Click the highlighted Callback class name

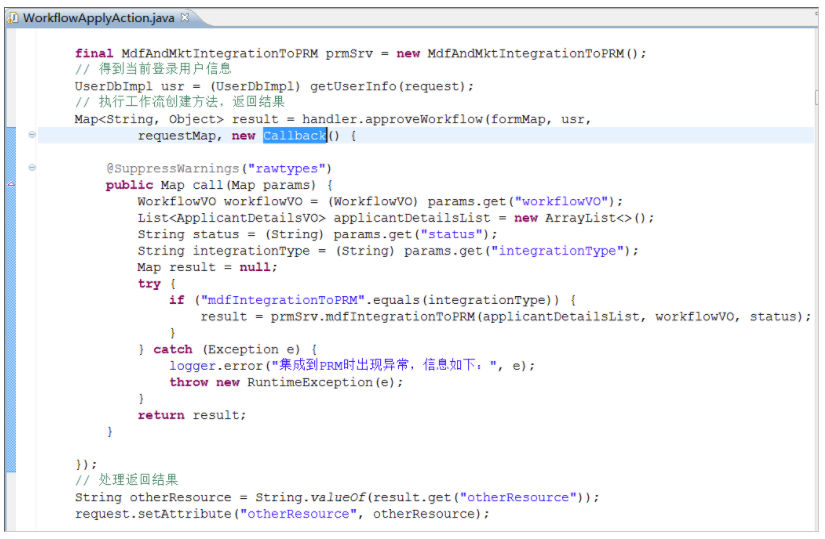click(295, 136)
